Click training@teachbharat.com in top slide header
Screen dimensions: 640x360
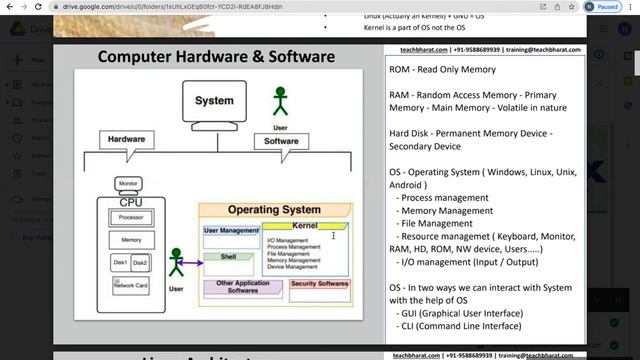pyautogui.click(x=543, y=50)
